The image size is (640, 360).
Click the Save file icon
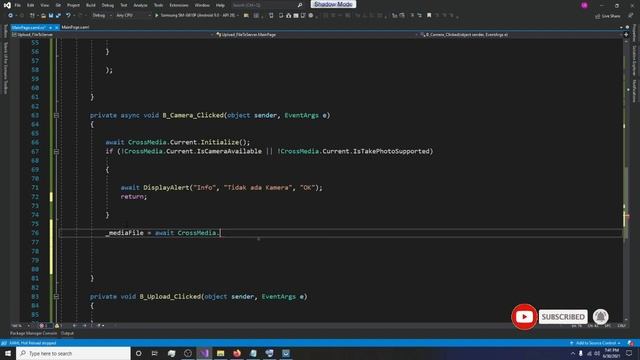pyautogui.click(x=51, y=16)
